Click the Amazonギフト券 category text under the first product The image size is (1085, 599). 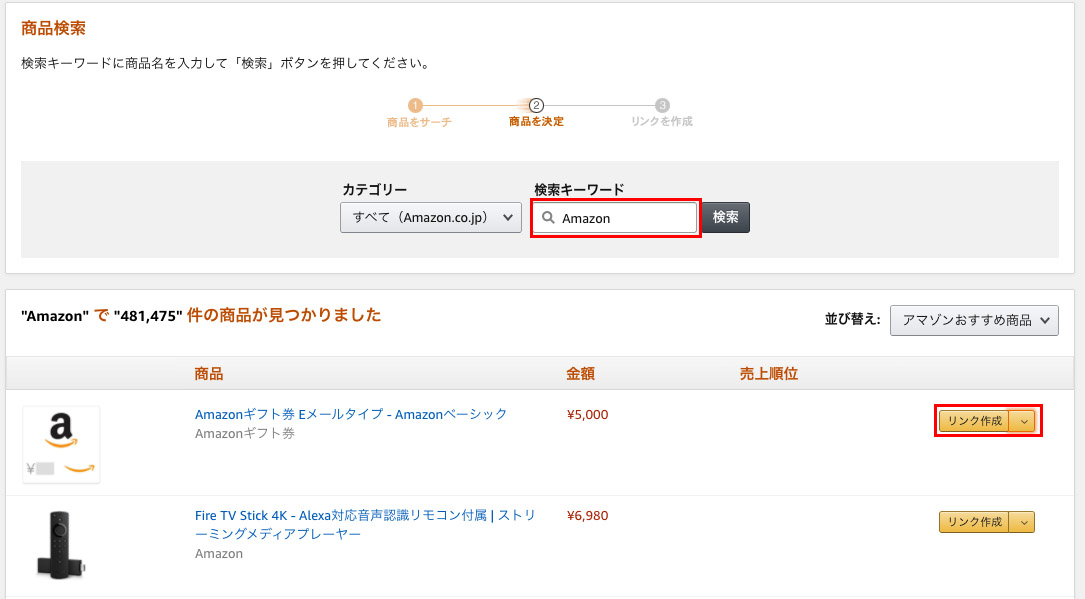[244, 434]
